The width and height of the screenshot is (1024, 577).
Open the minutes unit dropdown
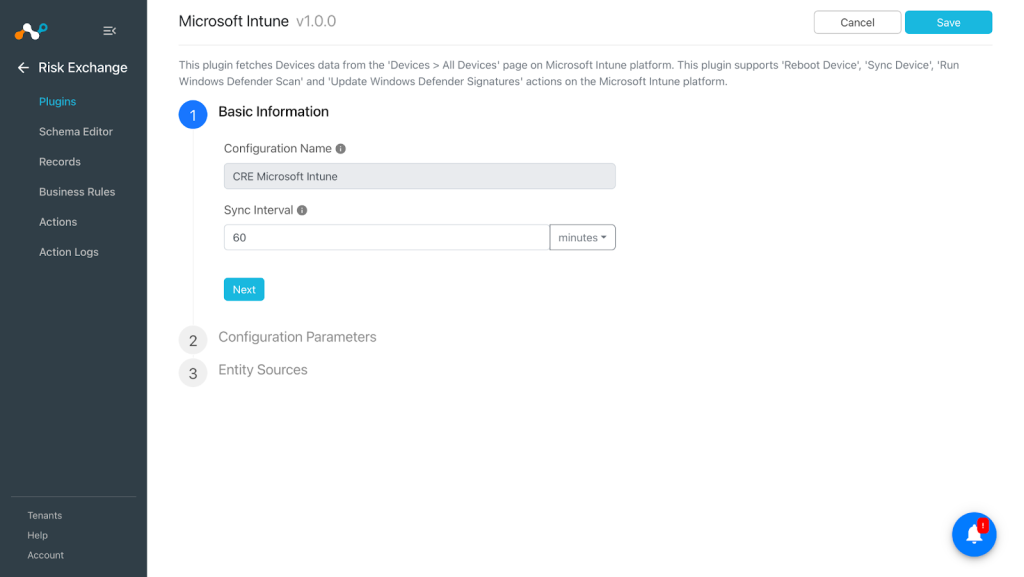coord(583,238)
